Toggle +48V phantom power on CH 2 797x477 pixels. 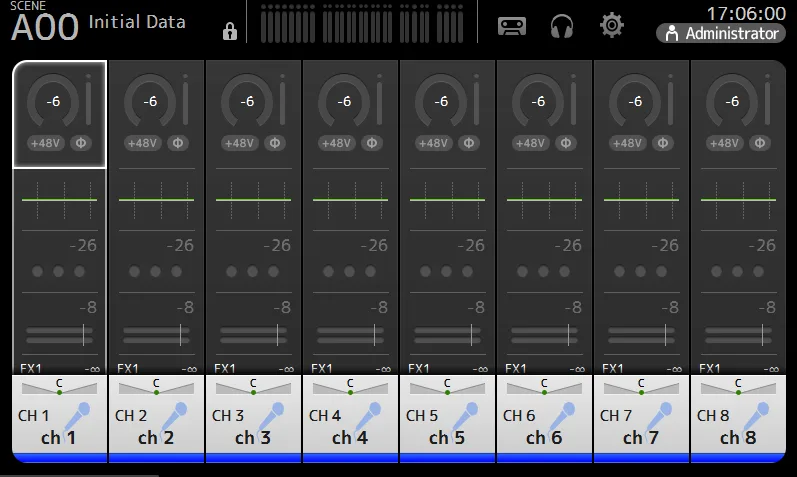(142, 143)
